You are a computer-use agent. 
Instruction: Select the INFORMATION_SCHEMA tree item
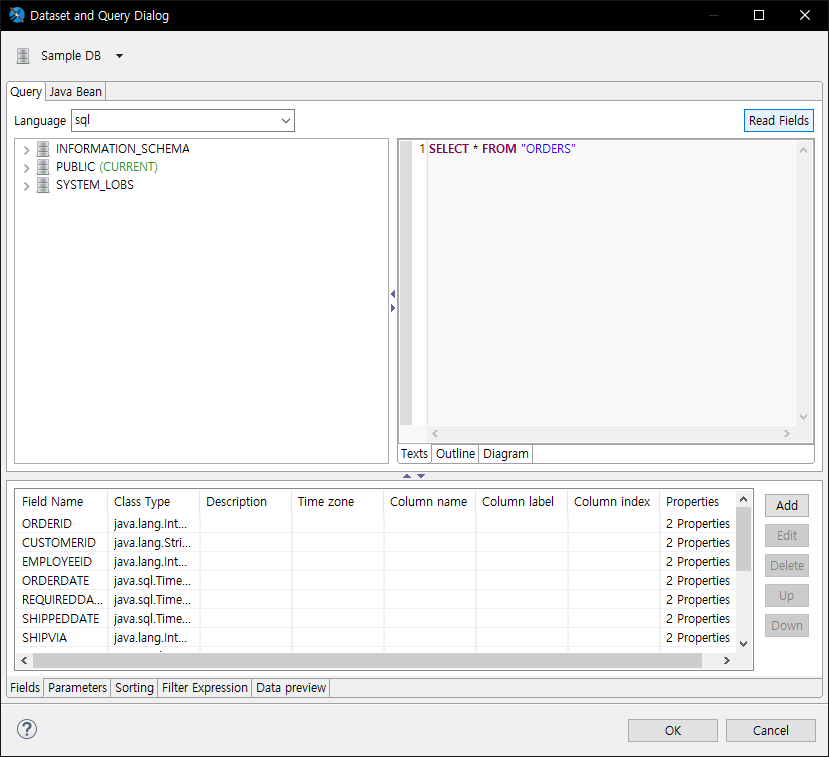123,149
